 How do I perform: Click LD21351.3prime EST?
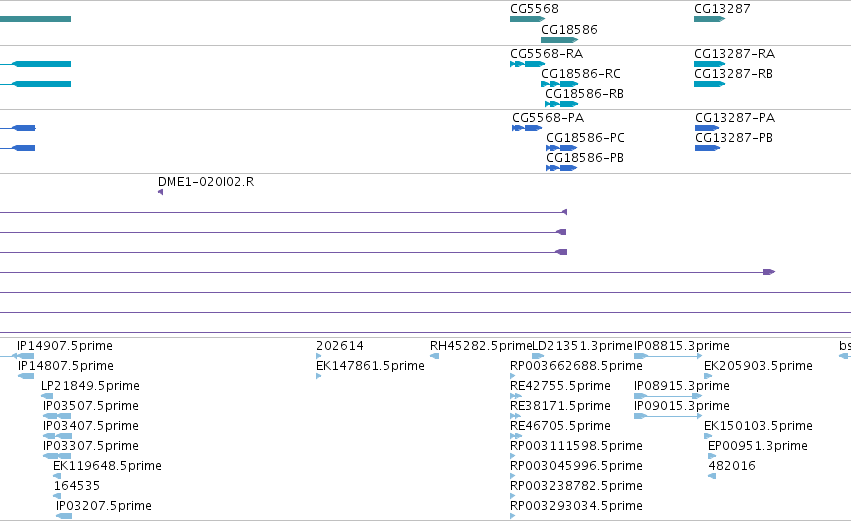tap(538, 356)
